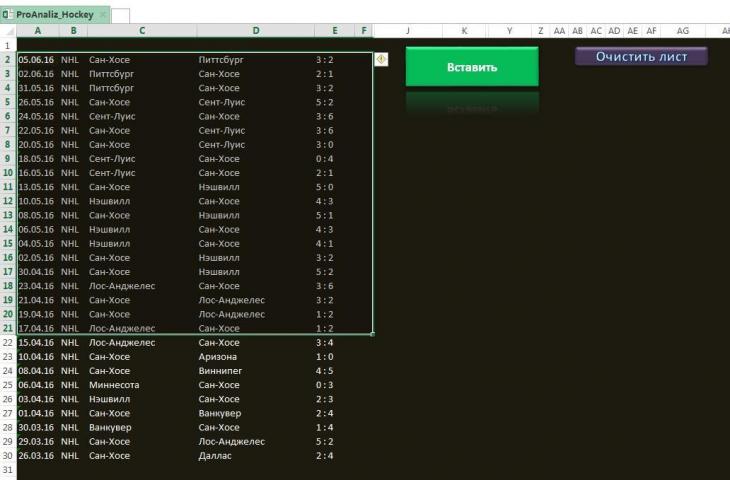This screenshot has width=730, height=480.
Task: Click the Excel file icon on the workbook tab
Action: (8, 15)
